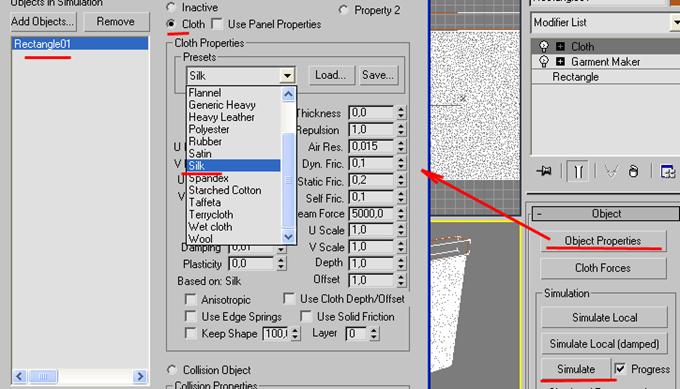The image size is (680, 389).
Task: Click Remove Modifier from stack icon
Action: point(633,171)
